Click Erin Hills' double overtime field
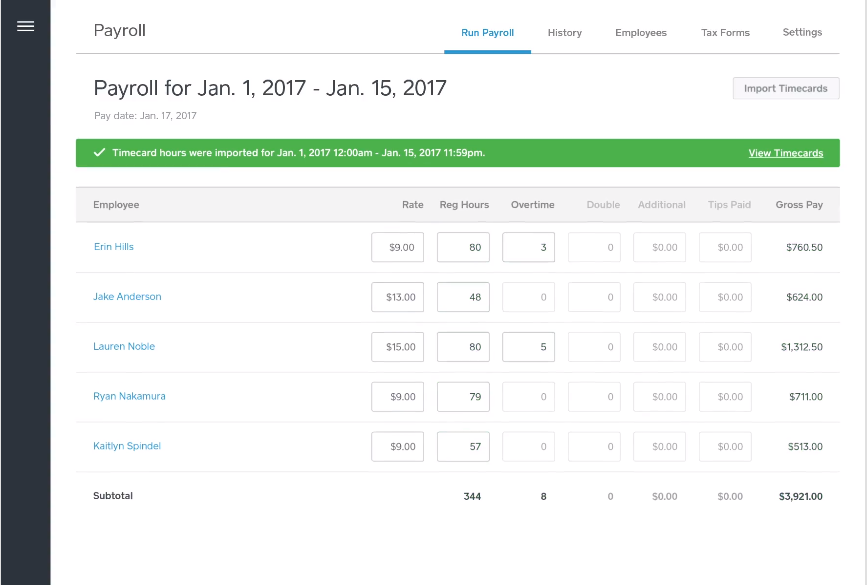867x585 pixels. [x=593, y=246]
